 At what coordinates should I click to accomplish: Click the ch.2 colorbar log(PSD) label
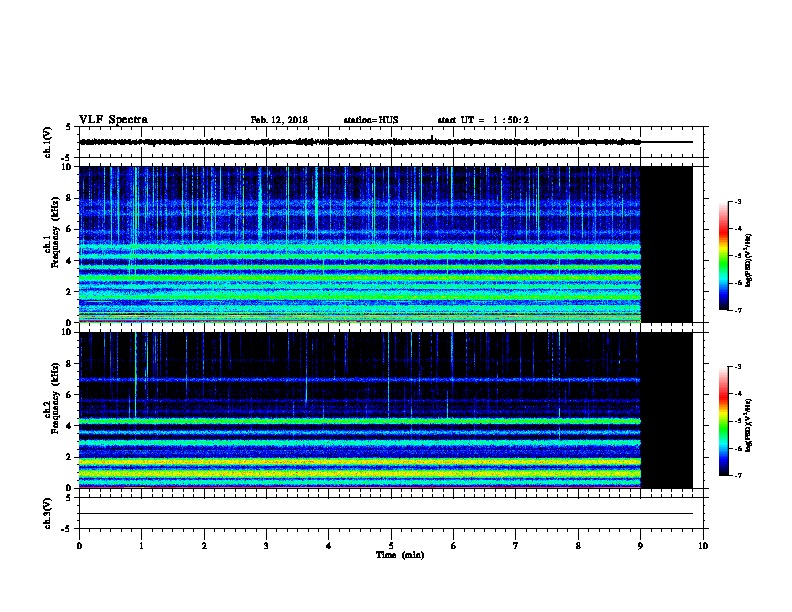pyautogui.click(x=748, y=425)
